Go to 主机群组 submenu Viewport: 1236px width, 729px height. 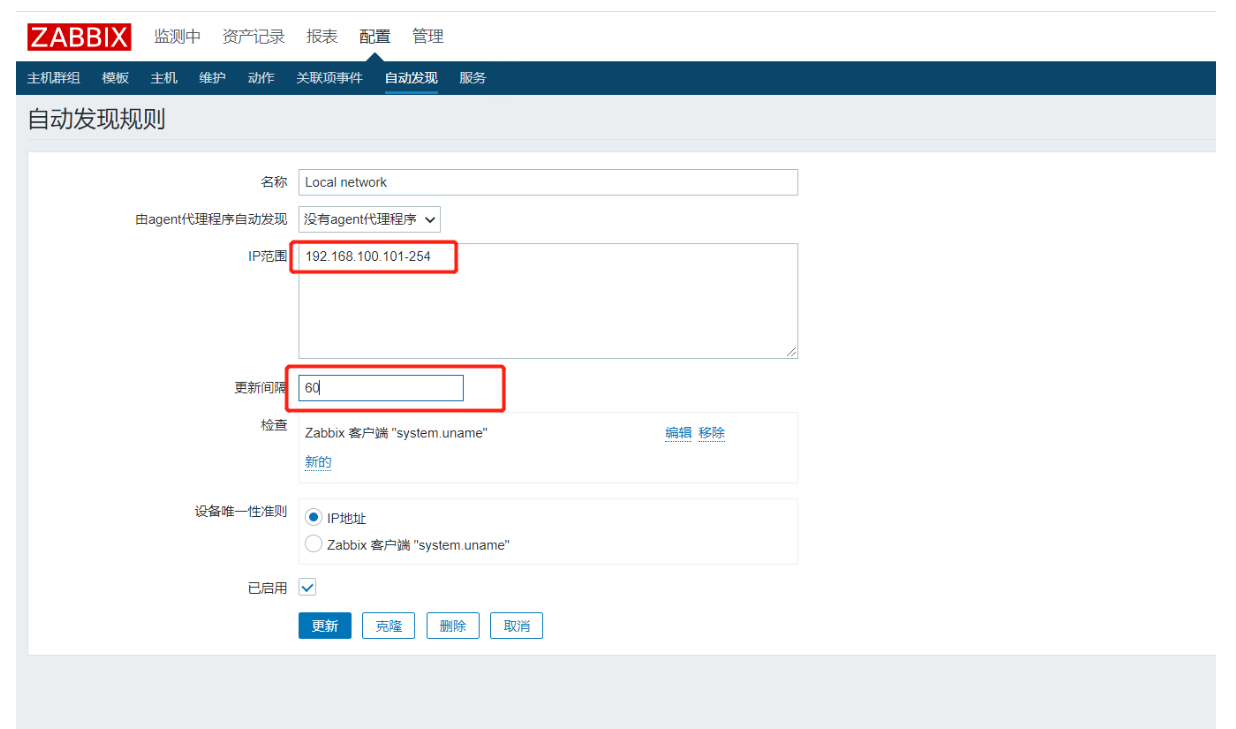[x=53, y=78]
